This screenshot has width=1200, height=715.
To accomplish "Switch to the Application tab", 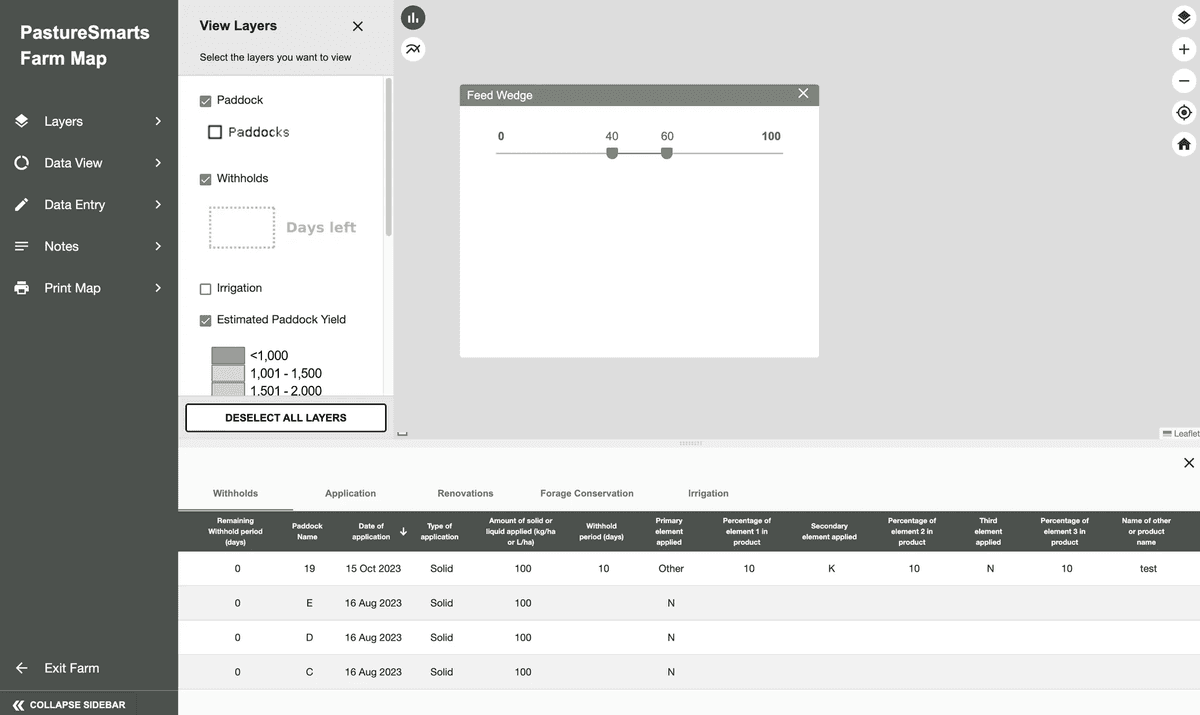I will 350,493.
